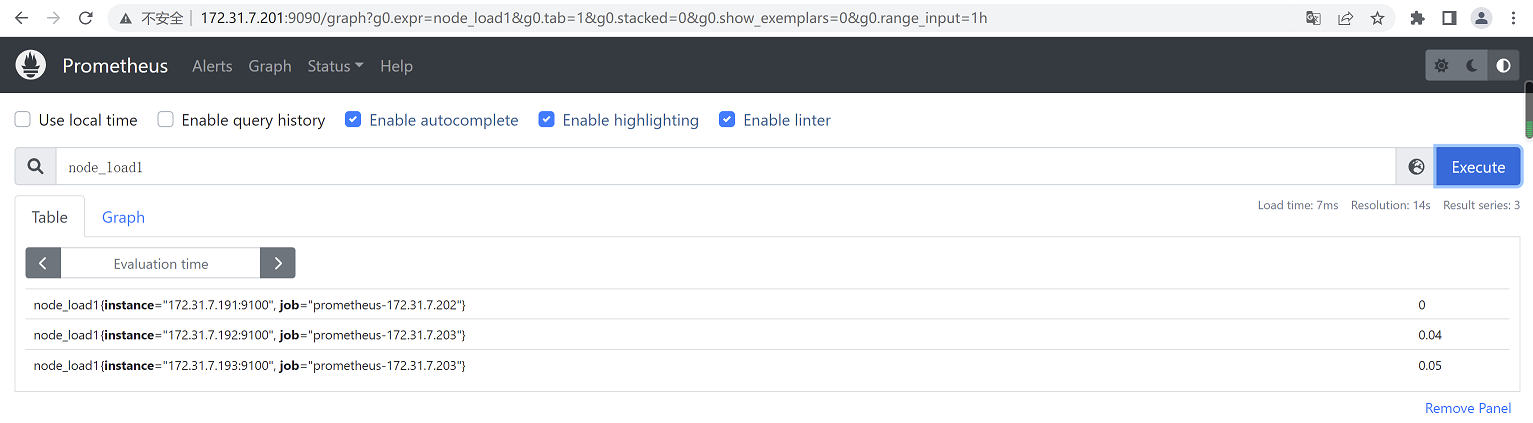The height and width of the screenshot is (423, 1533).
Task: Switch to light theme sun icon
Action: pos(1441,66)
